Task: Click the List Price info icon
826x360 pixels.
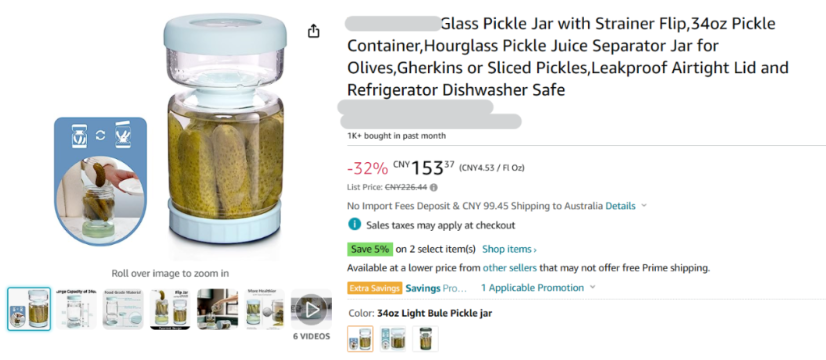Action: pyautogui.click(x=434, y=187)
